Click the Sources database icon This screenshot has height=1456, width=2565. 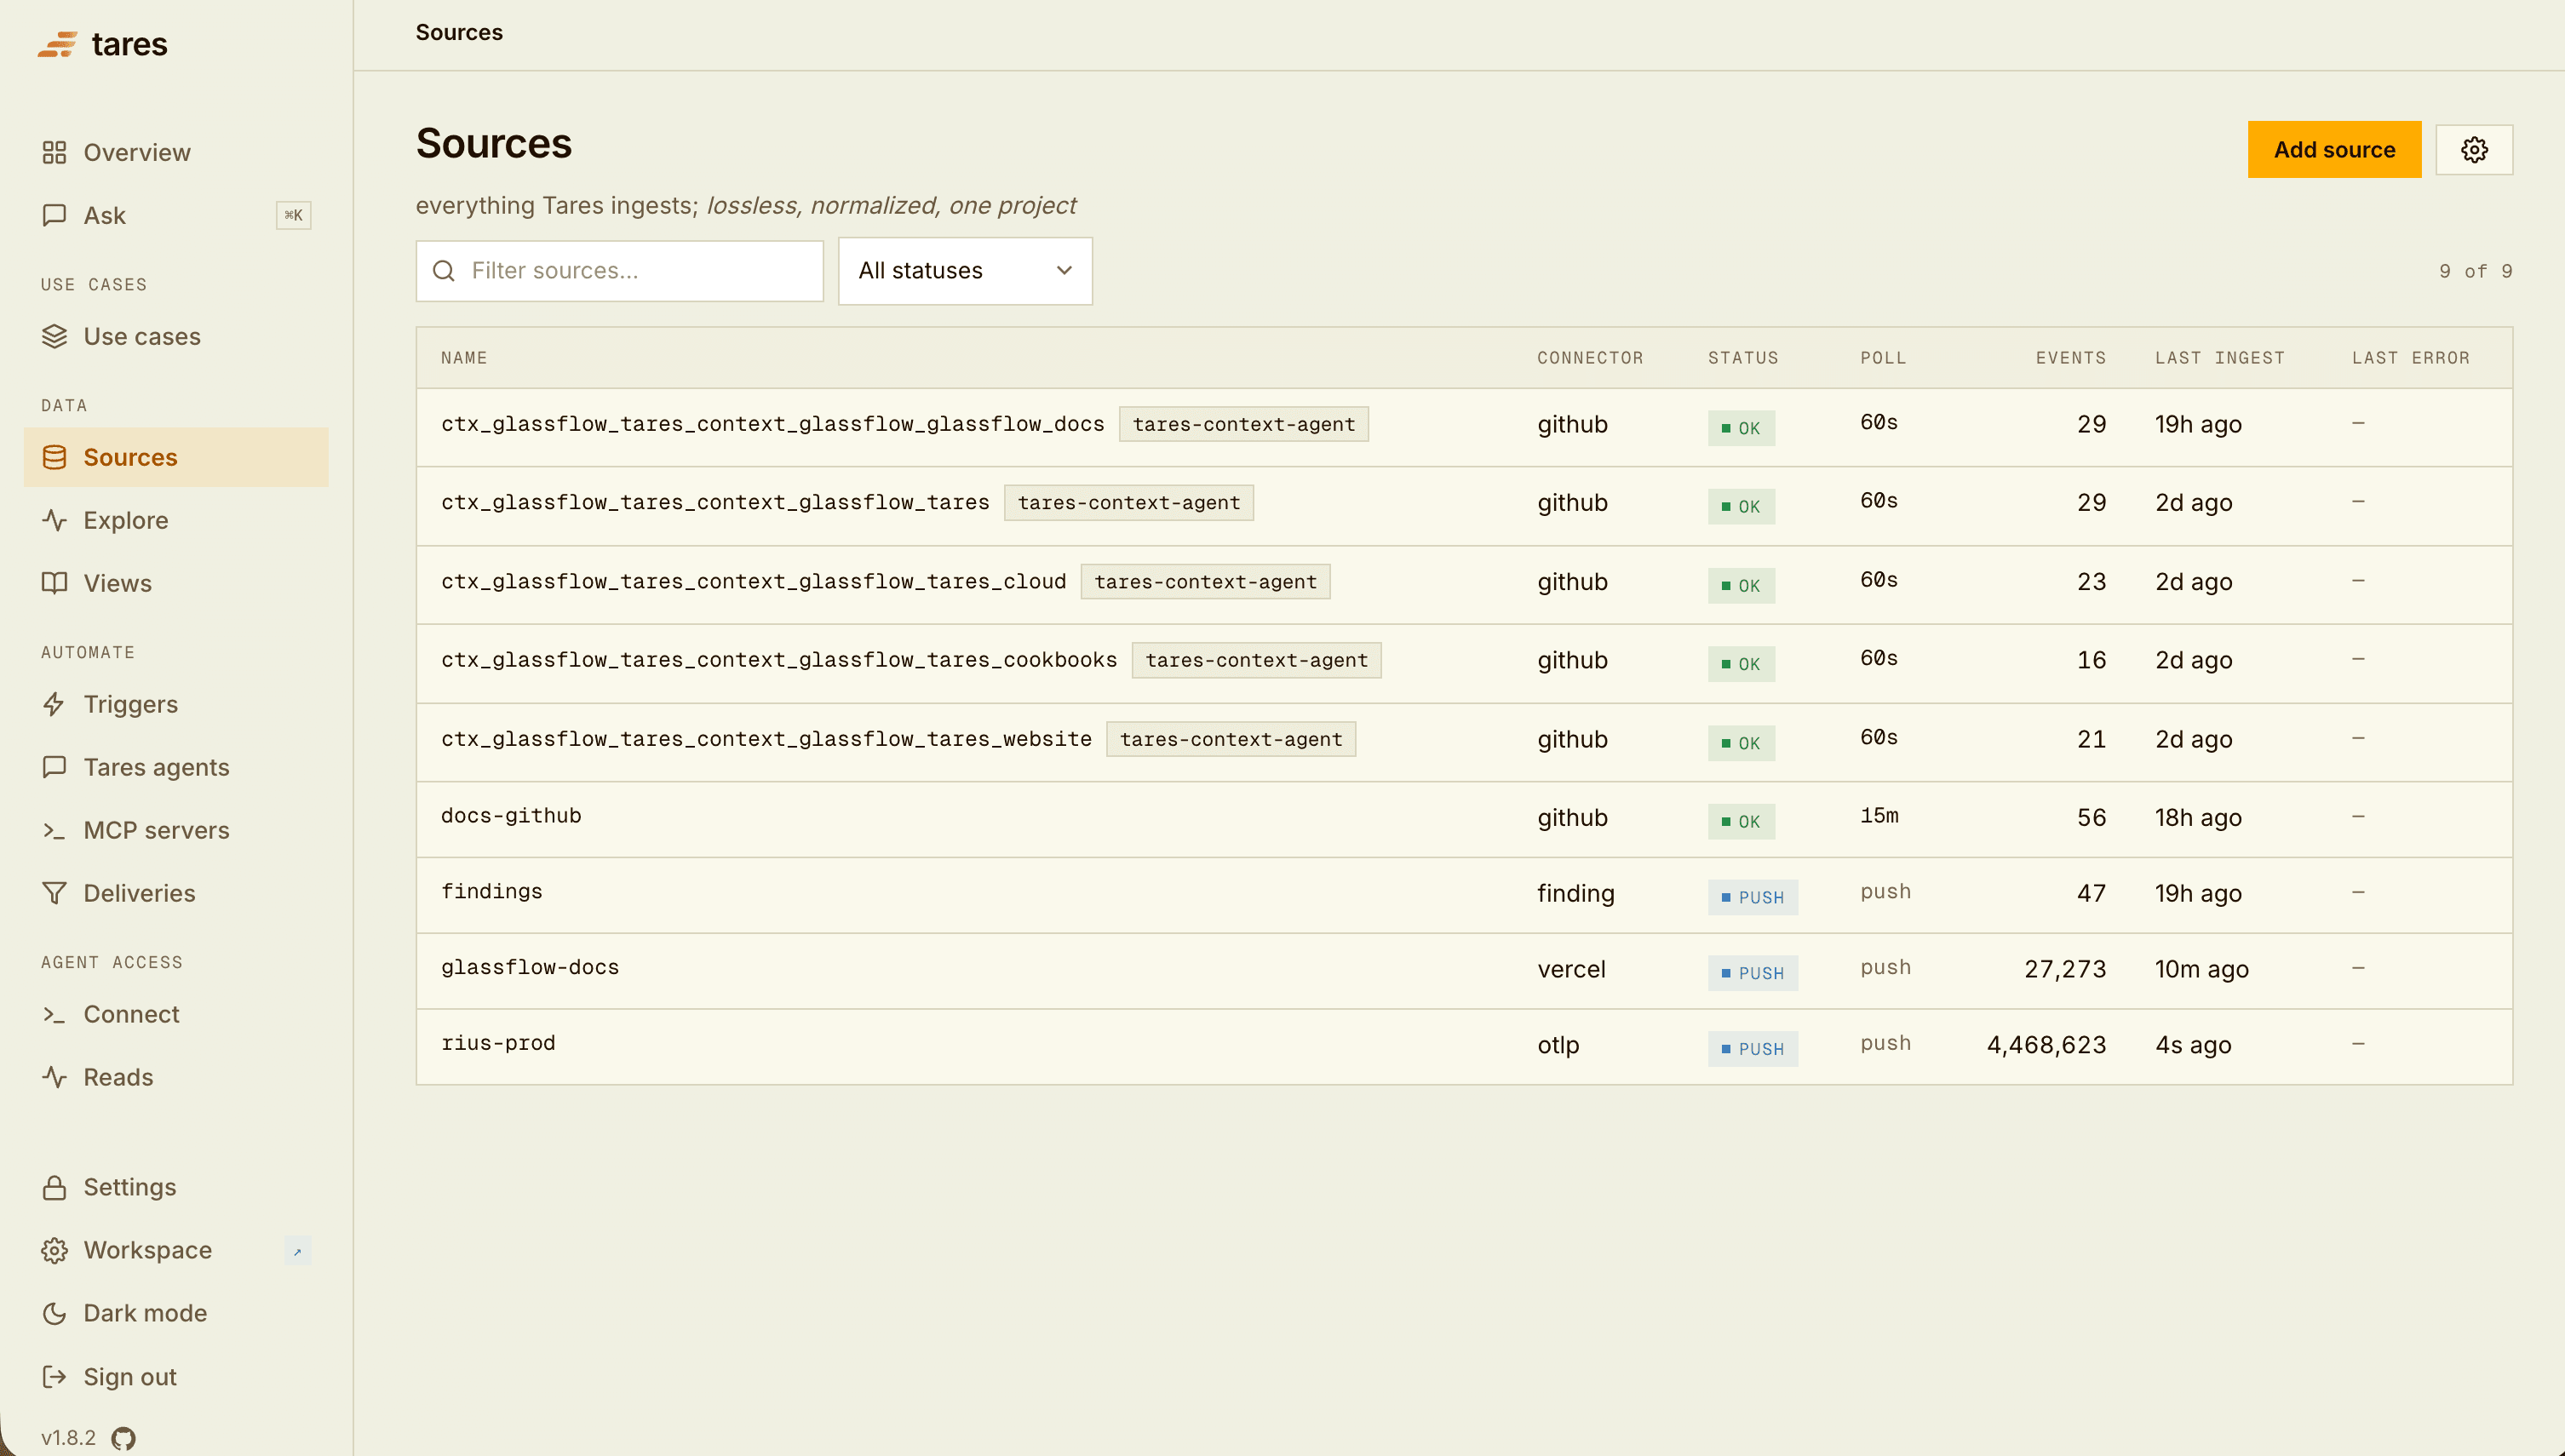tap(54, 457)
